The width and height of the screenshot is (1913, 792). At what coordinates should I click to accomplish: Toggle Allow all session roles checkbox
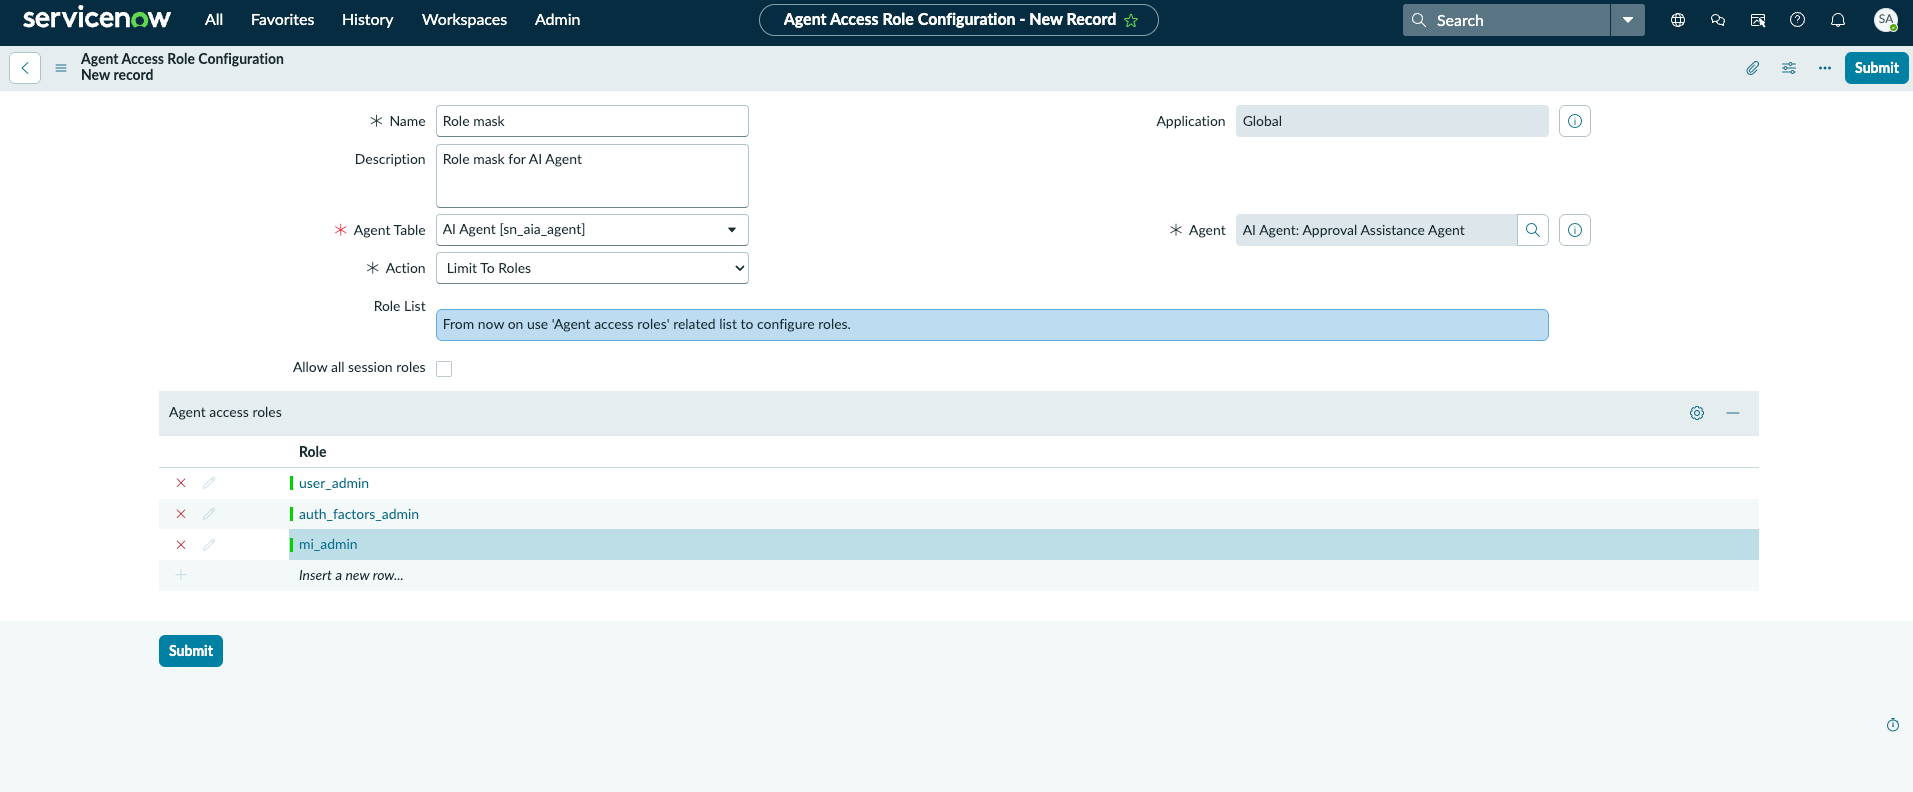pos(444,369)
